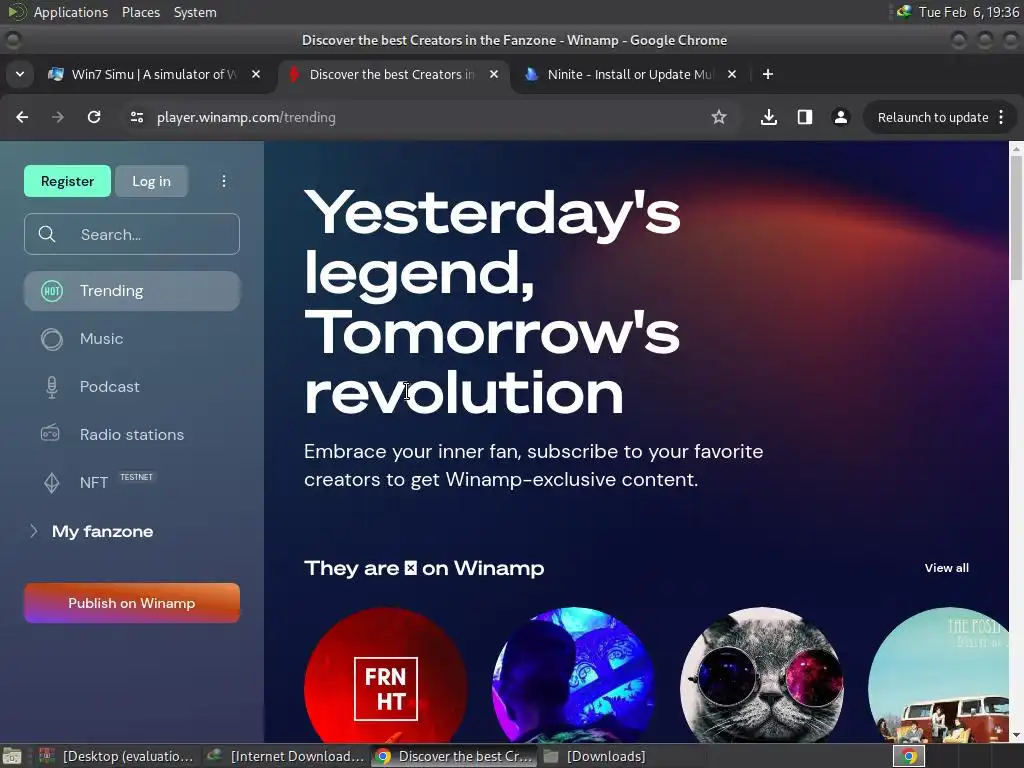The height and width of the screenshot is (768, 1024).
Task: Click the Winamp Search field
Action: click(x=132, y=234)
